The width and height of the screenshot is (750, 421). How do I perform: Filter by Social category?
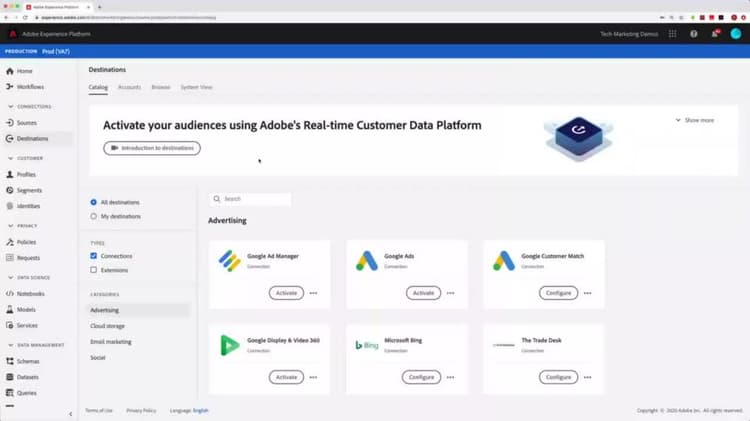coord(98,357)
